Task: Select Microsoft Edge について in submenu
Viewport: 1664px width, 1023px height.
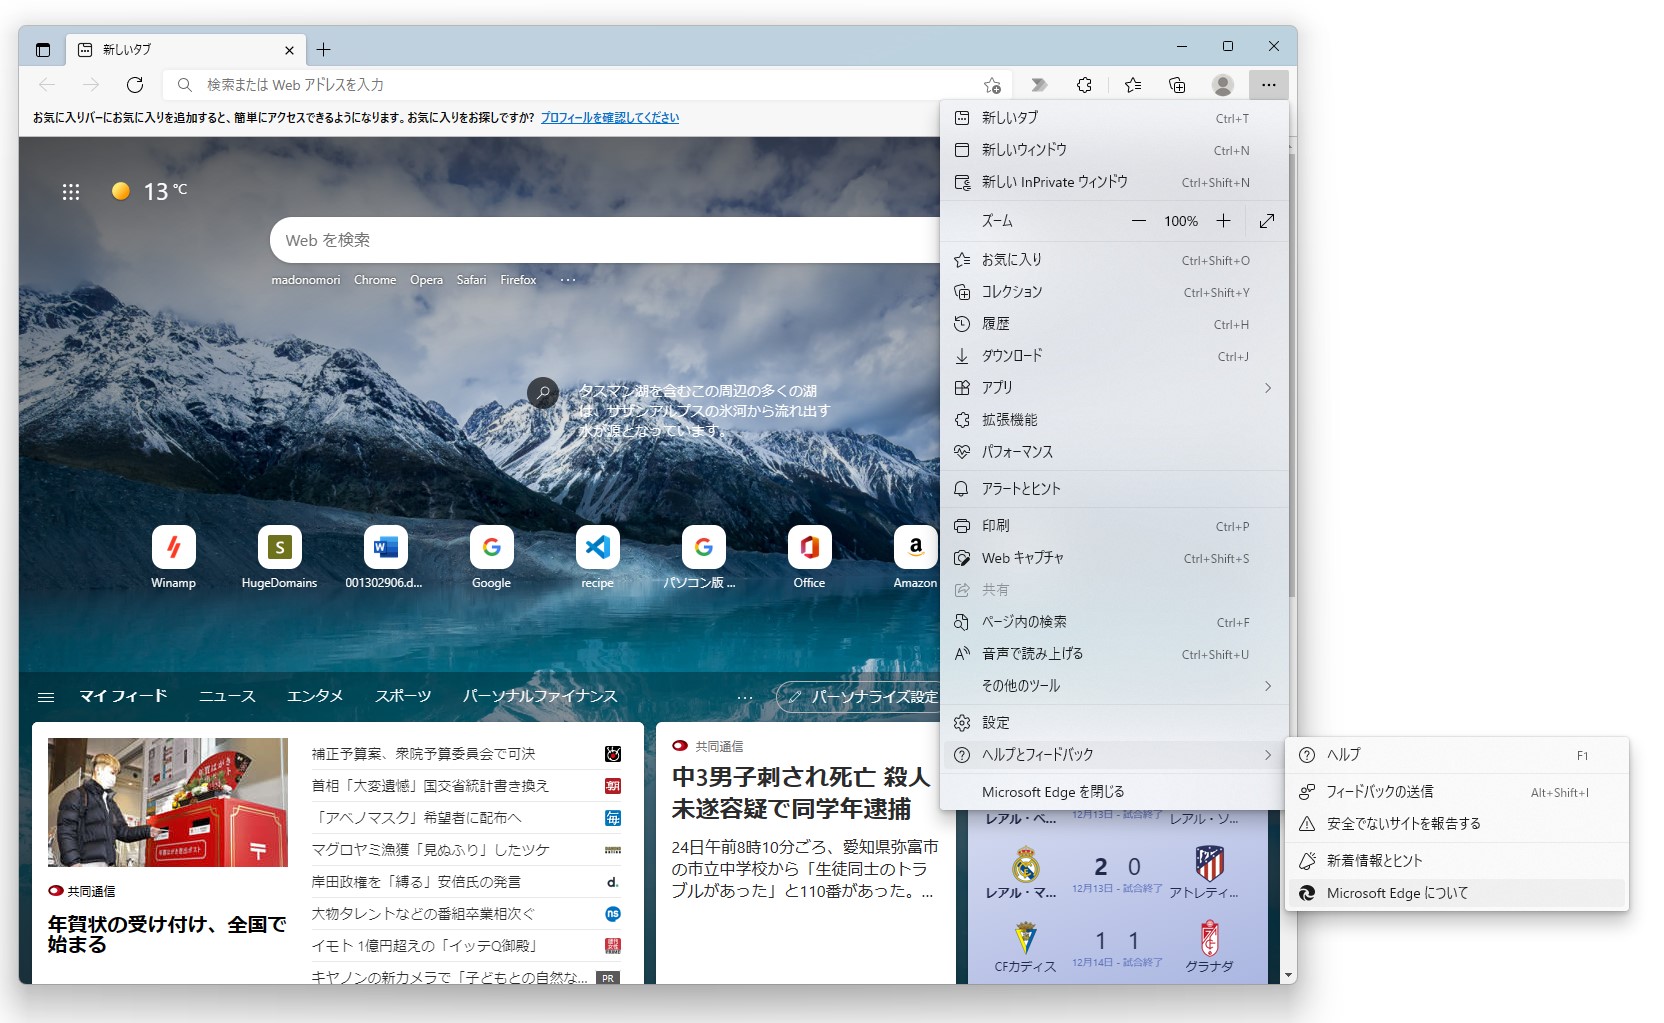Action: click(x=1395, y=892)
